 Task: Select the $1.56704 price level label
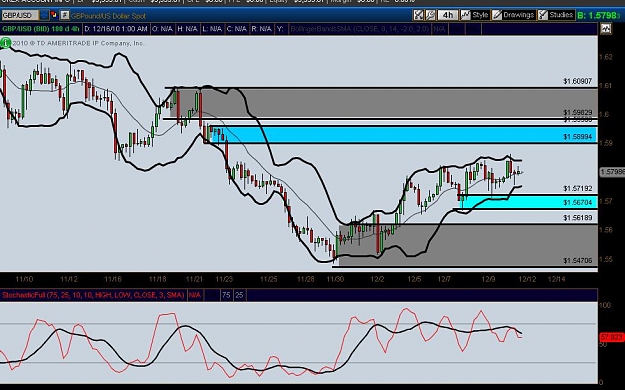point(578,203)
